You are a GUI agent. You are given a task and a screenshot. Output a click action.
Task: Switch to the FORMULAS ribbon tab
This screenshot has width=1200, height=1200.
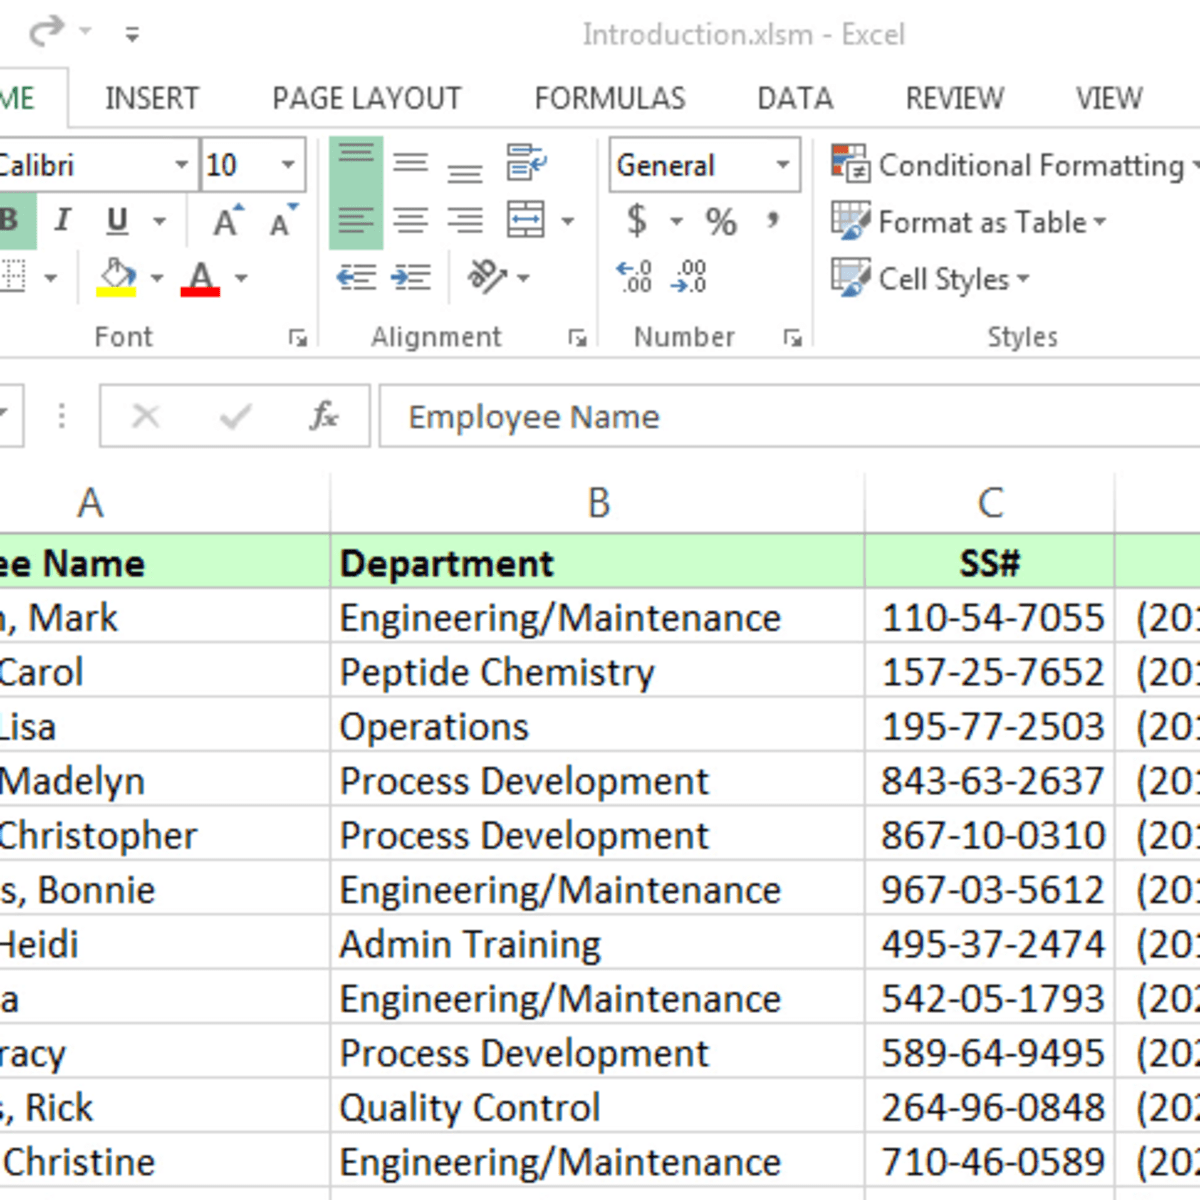click(610, 98)
